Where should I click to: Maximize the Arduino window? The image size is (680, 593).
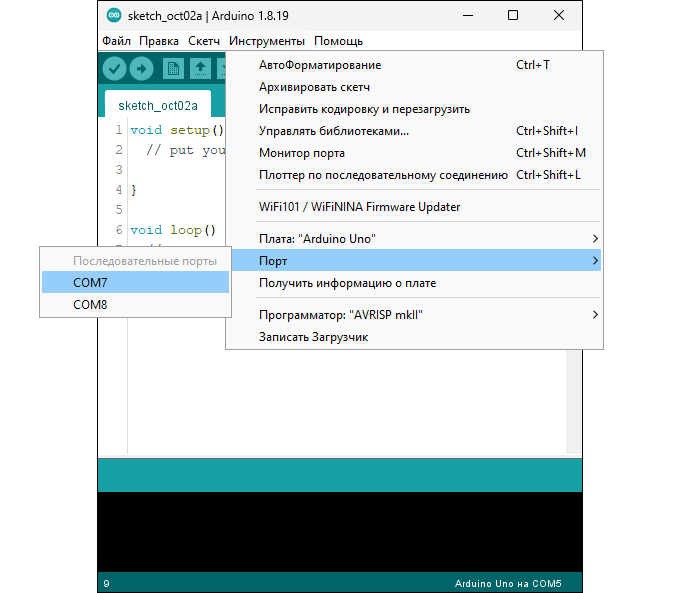513,16
